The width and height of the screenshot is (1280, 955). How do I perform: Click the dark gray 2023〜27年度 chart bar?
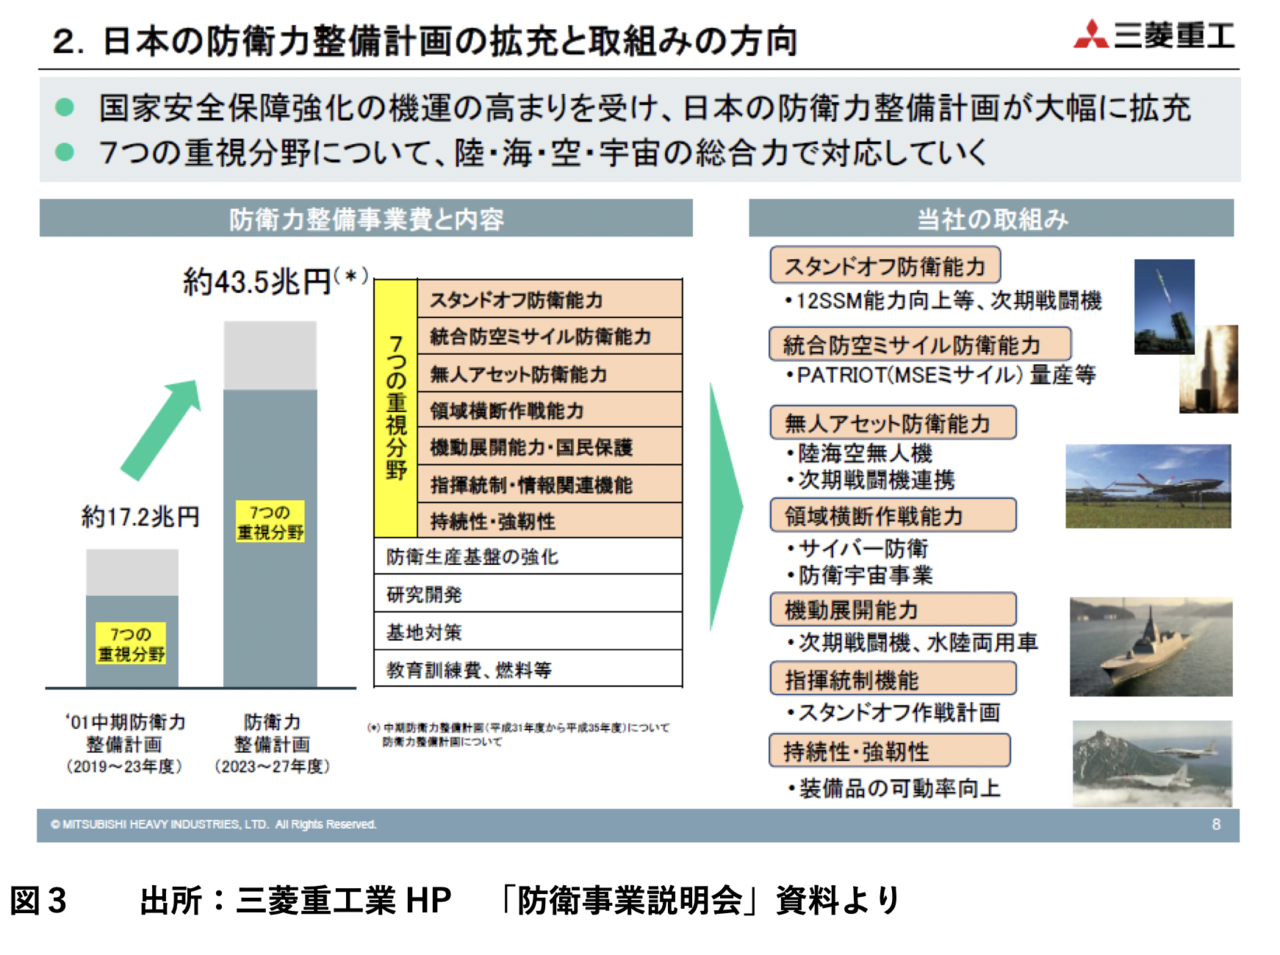click(x=270, y=538)
